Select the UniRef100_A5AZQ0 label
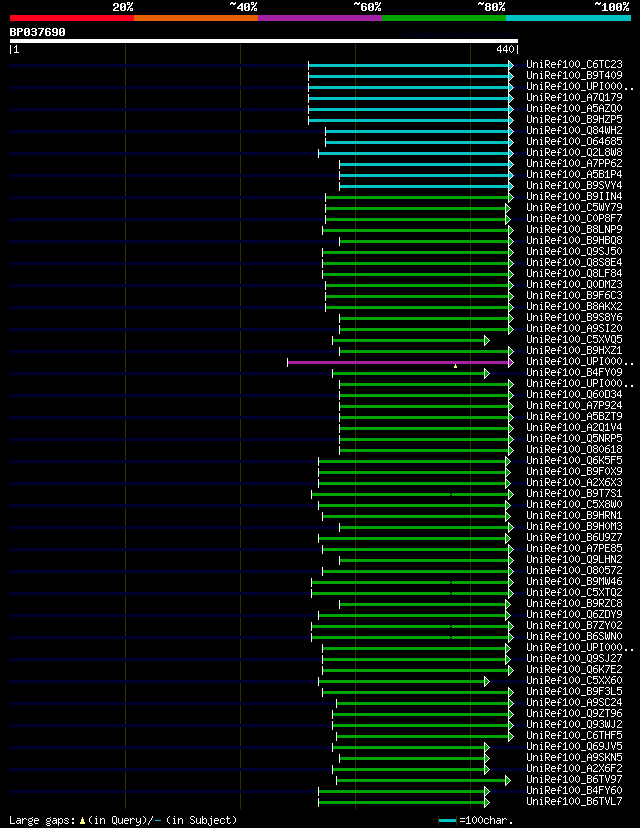This screenshot has width=640, height=828. [575, 108]
